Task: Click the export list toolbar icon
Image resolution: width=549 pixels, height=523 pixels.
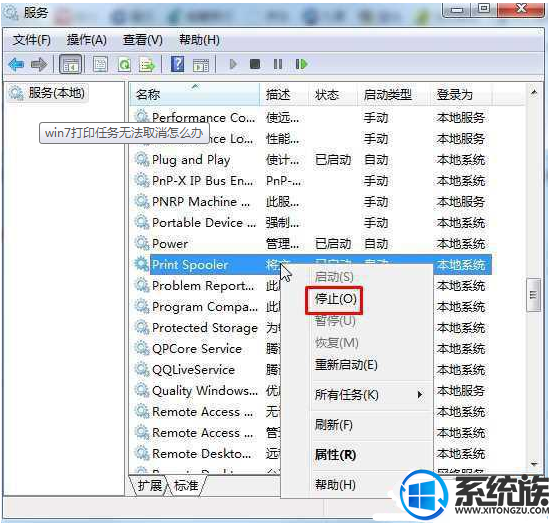Action: coord(147,65)
